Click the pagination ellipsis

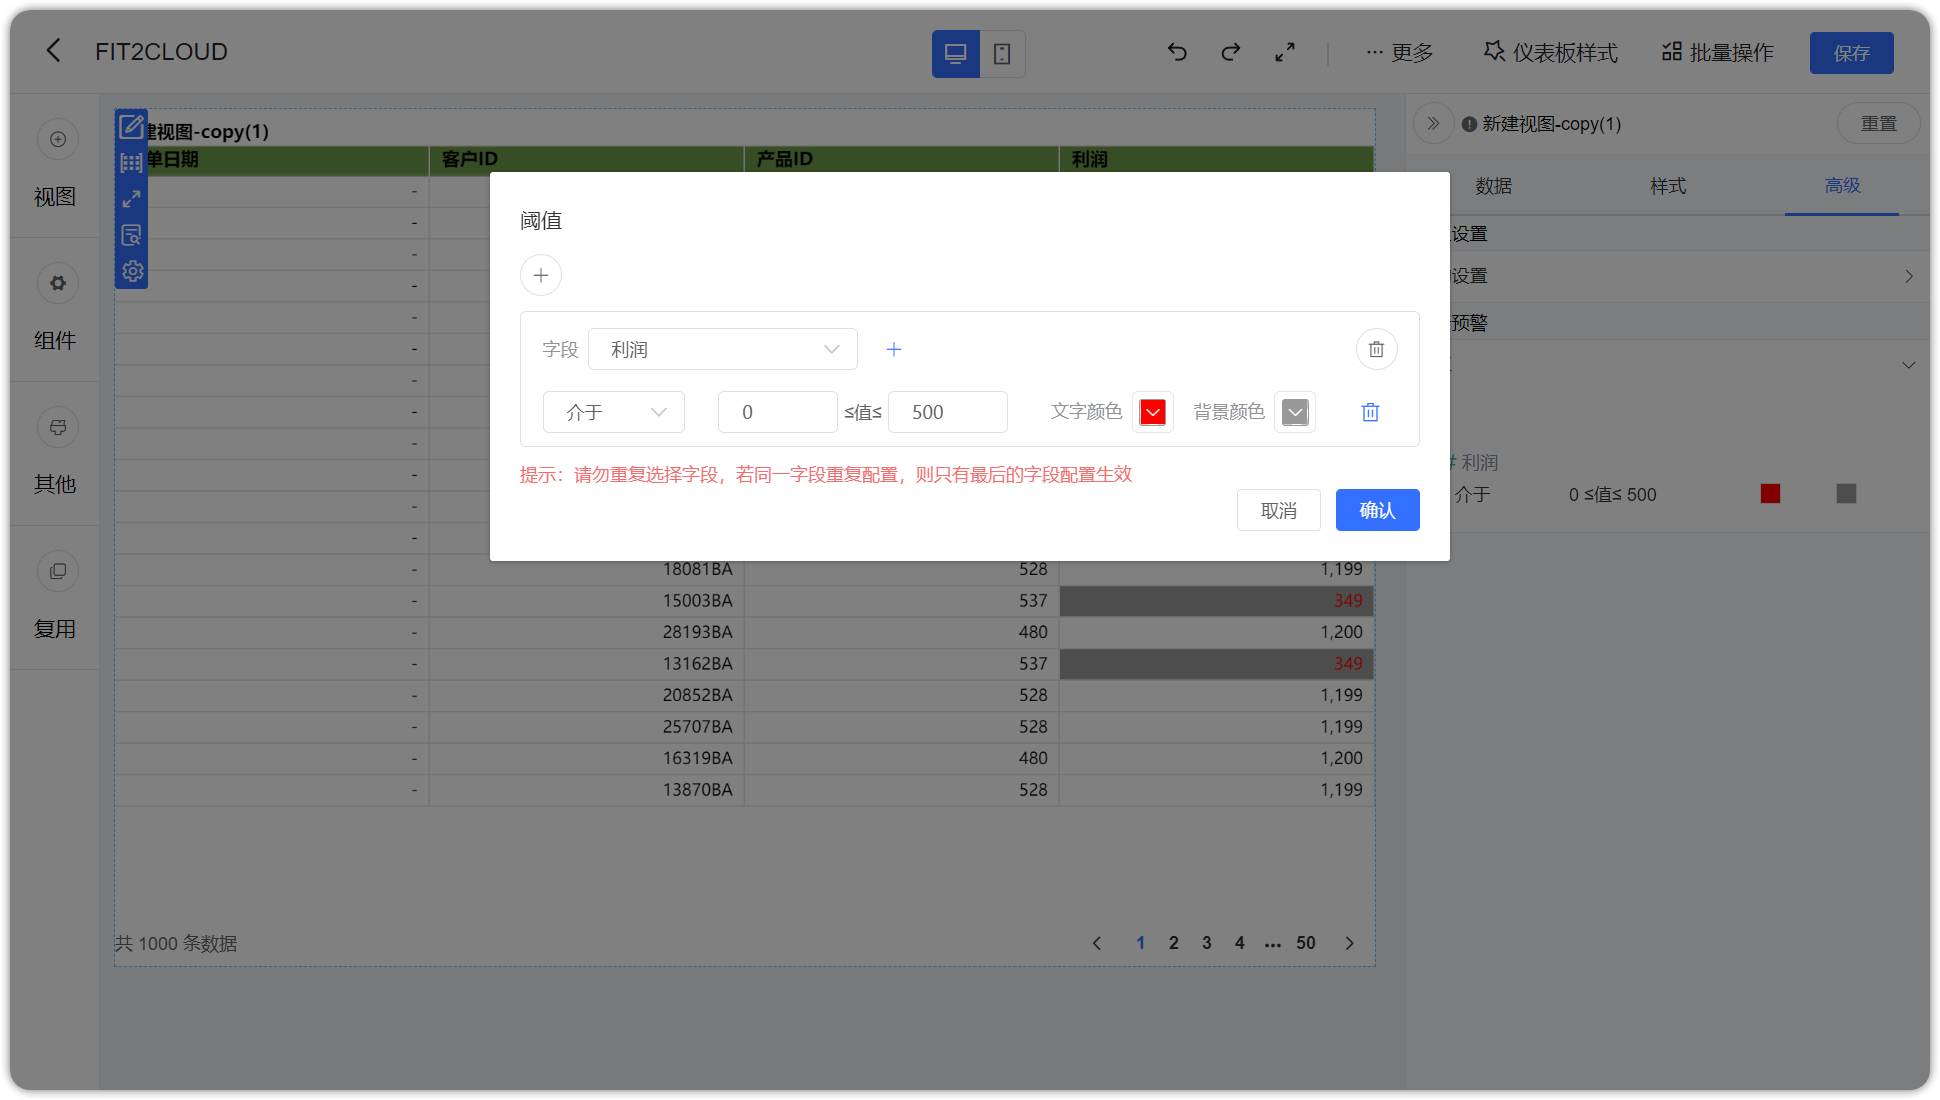click(1272, 943)
